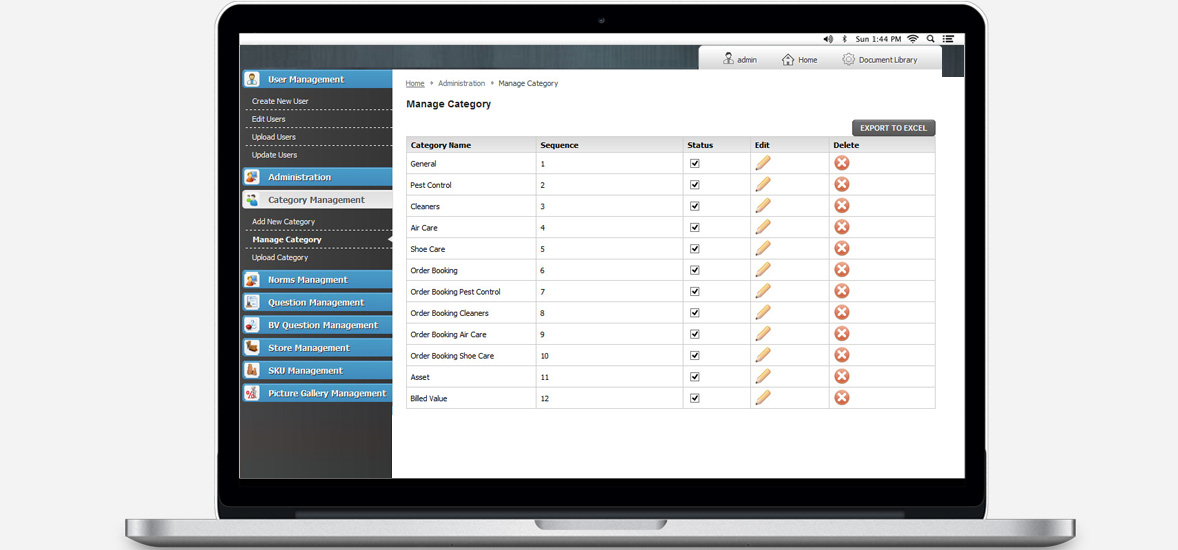This screenshot has height=550, width=1178.
Task: Click the Home breadcrumb link
Action: [x=415, y=83]
